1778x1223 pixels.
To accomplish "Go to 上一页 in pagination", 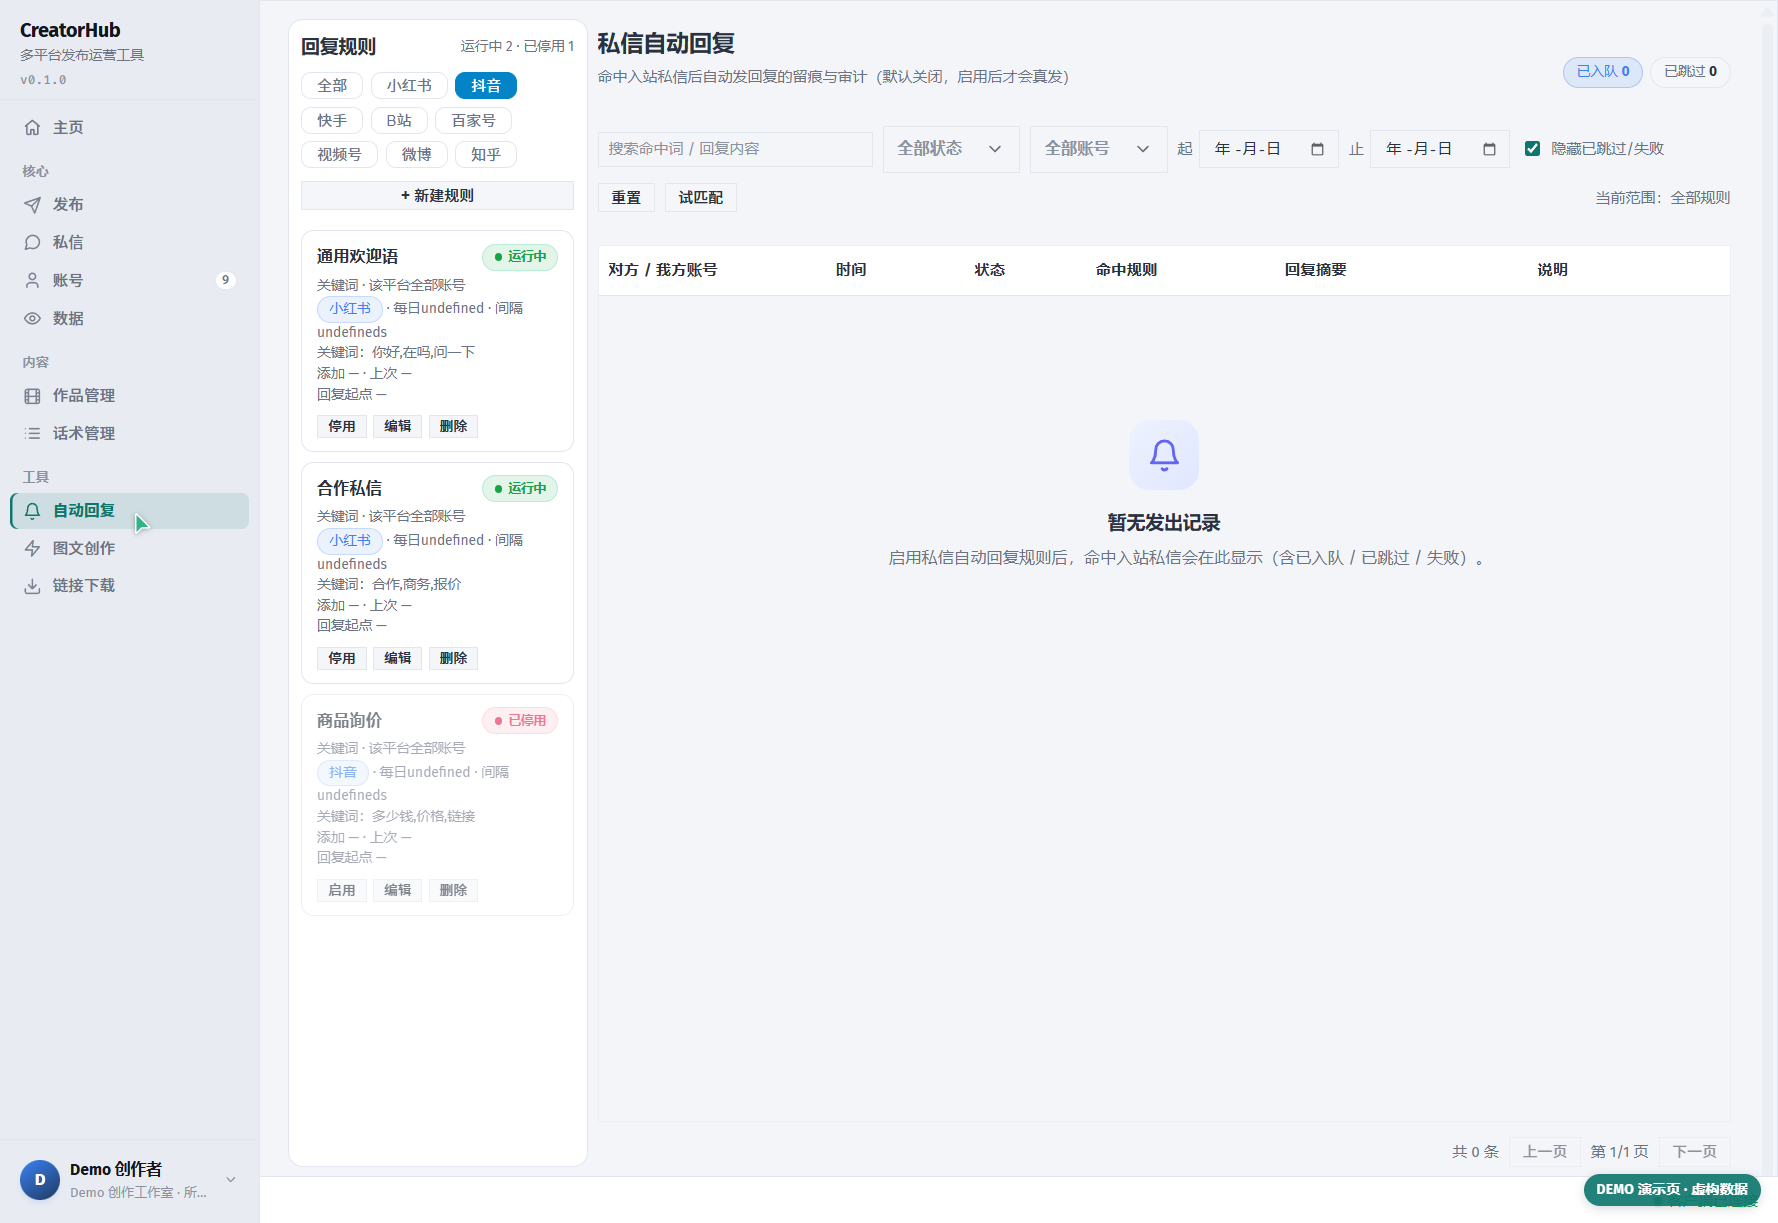I will (x=1545, y=1152).
